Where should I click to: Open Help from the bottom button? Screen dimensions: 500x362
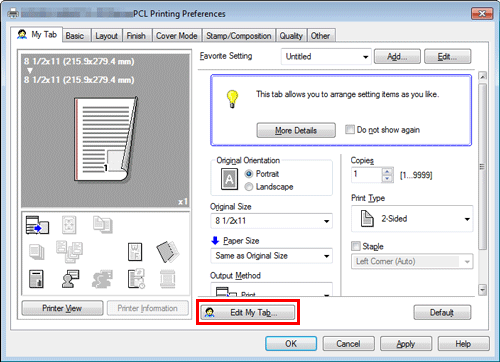click(463, 344)
